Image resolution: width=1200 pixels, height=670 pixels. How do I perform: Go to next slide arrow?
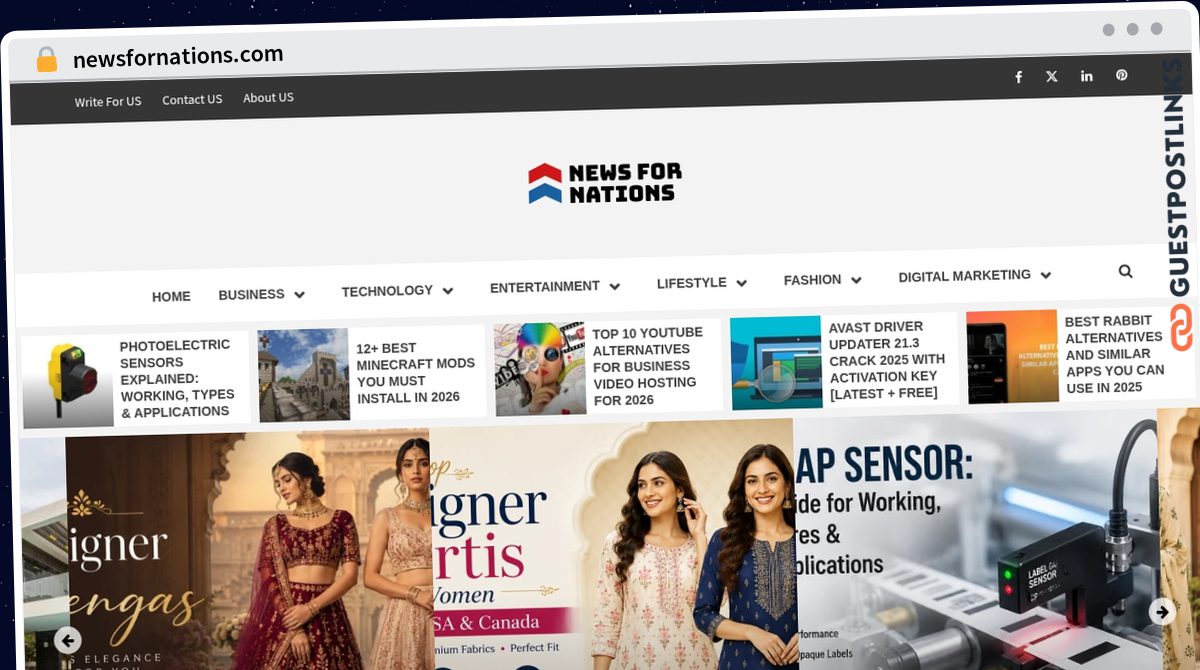[x=1162, y=612]
